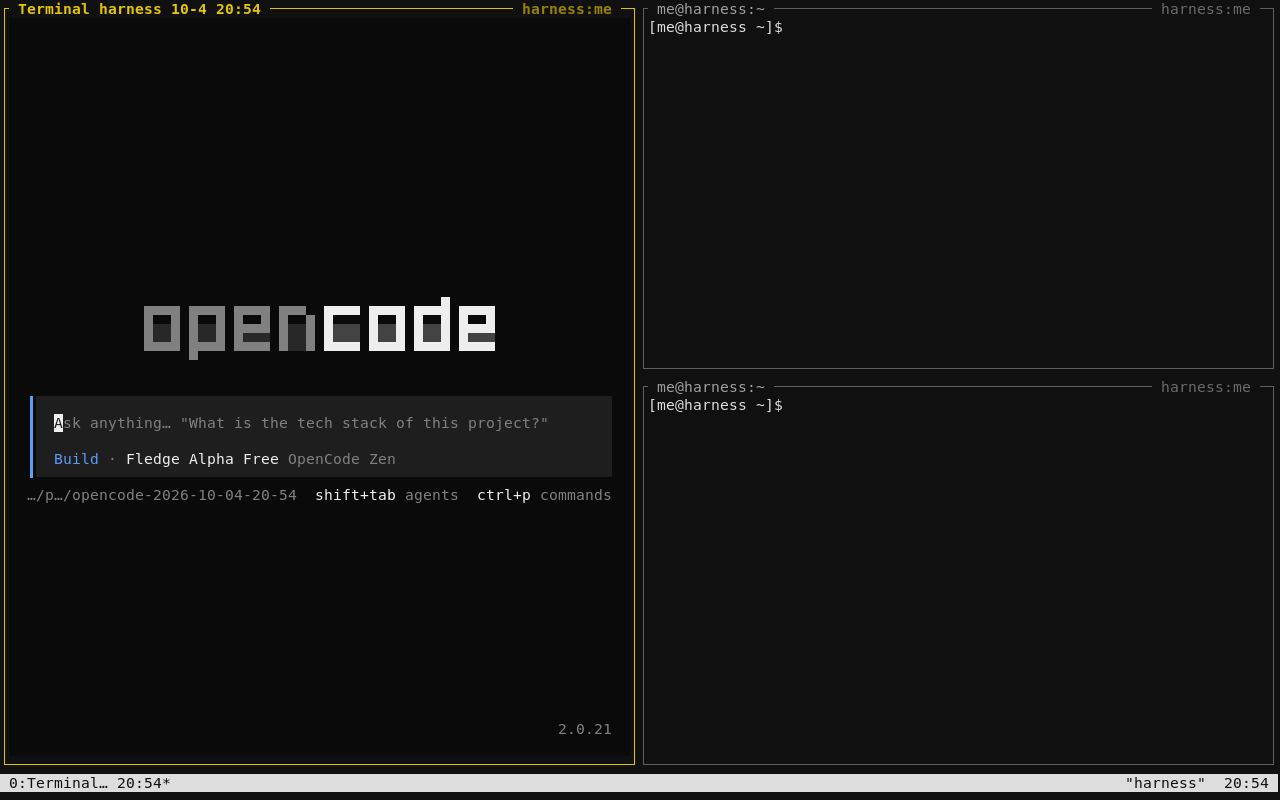The width and height of the screenshot is (1280, 800).
Task: Click the "me@harness:~" title of the bottom-right pane
Action: click(711, 387)
